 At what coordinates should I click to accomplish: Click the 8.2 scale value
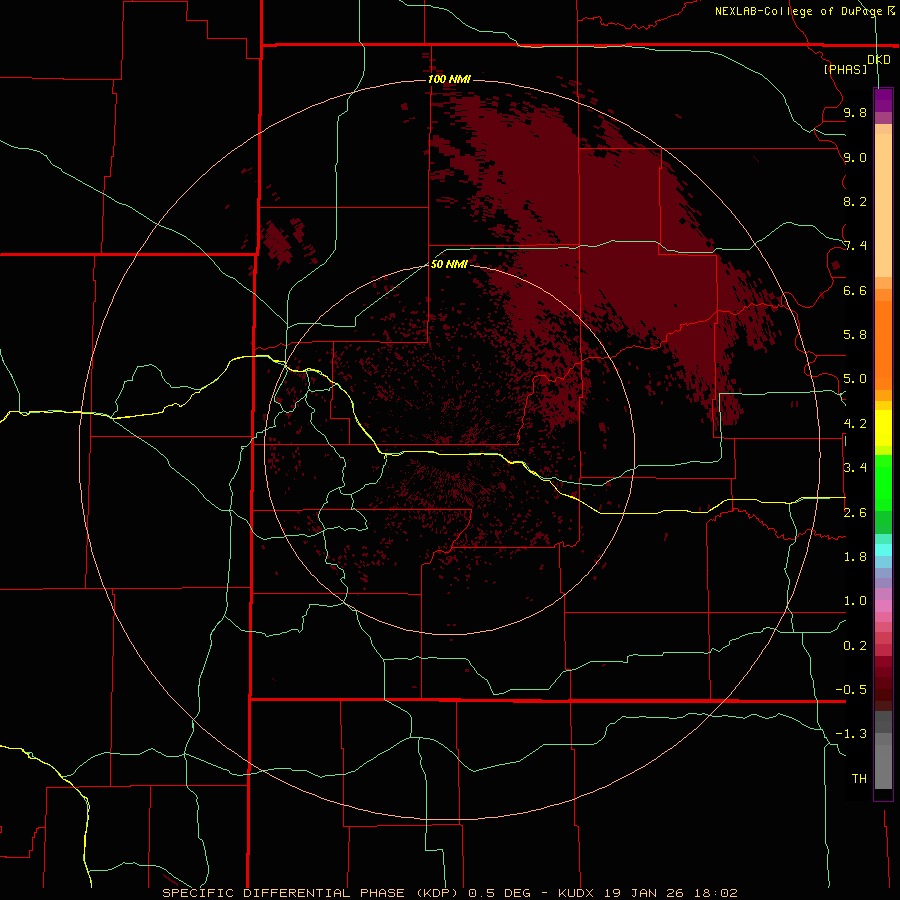click(855, 201)
